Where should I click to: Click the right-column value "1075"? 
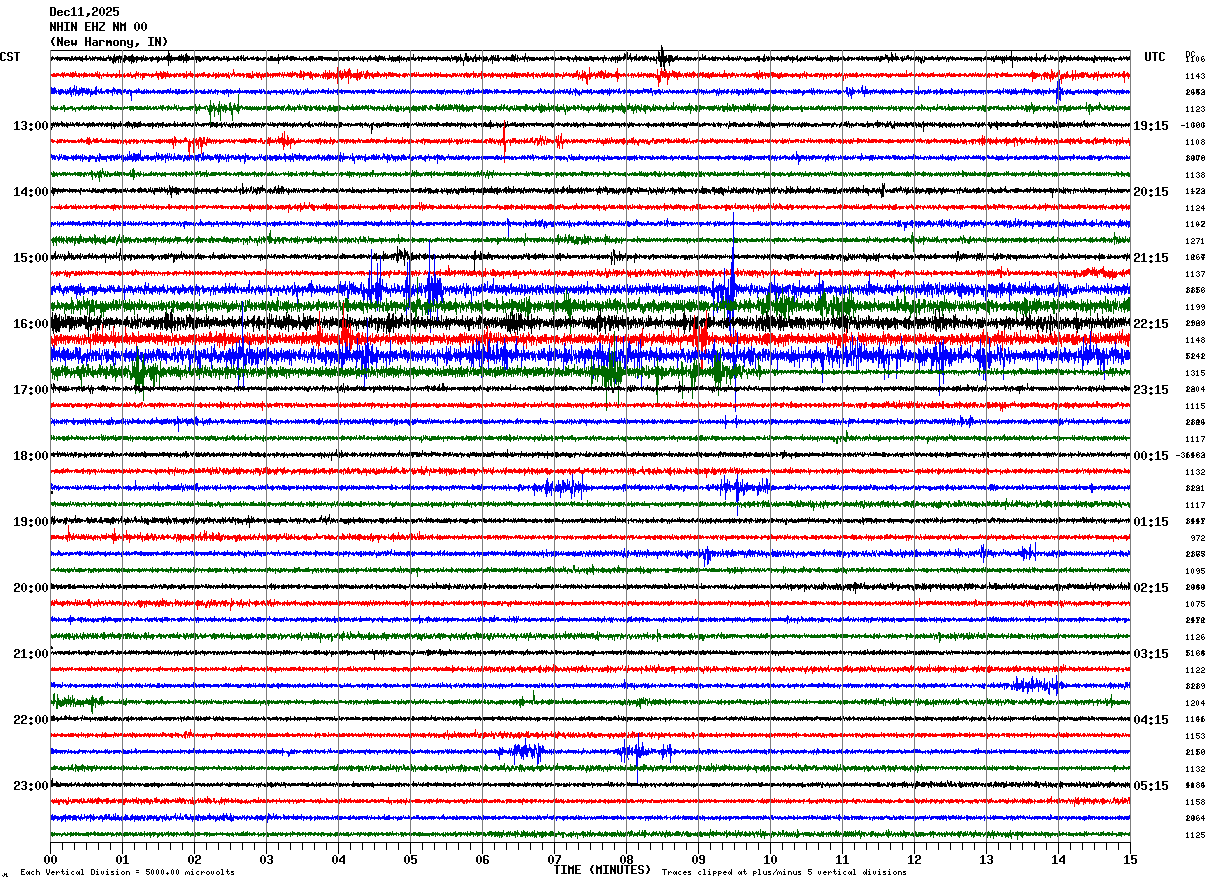point(1195,604)
